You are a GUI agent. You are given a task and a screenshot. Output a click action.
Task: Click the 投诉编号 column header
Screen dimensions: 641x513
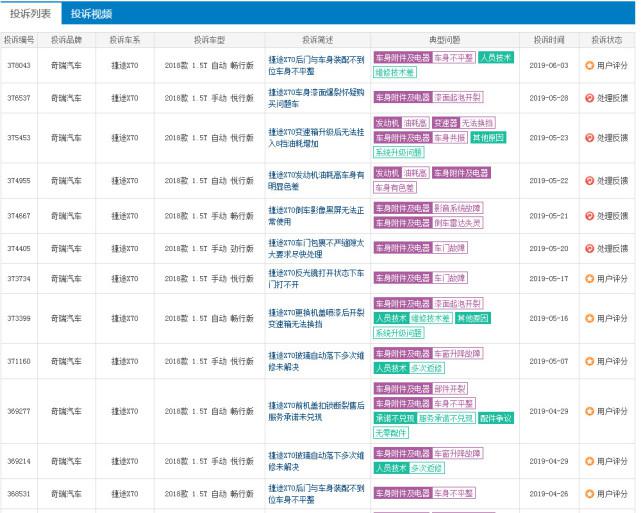19,40
